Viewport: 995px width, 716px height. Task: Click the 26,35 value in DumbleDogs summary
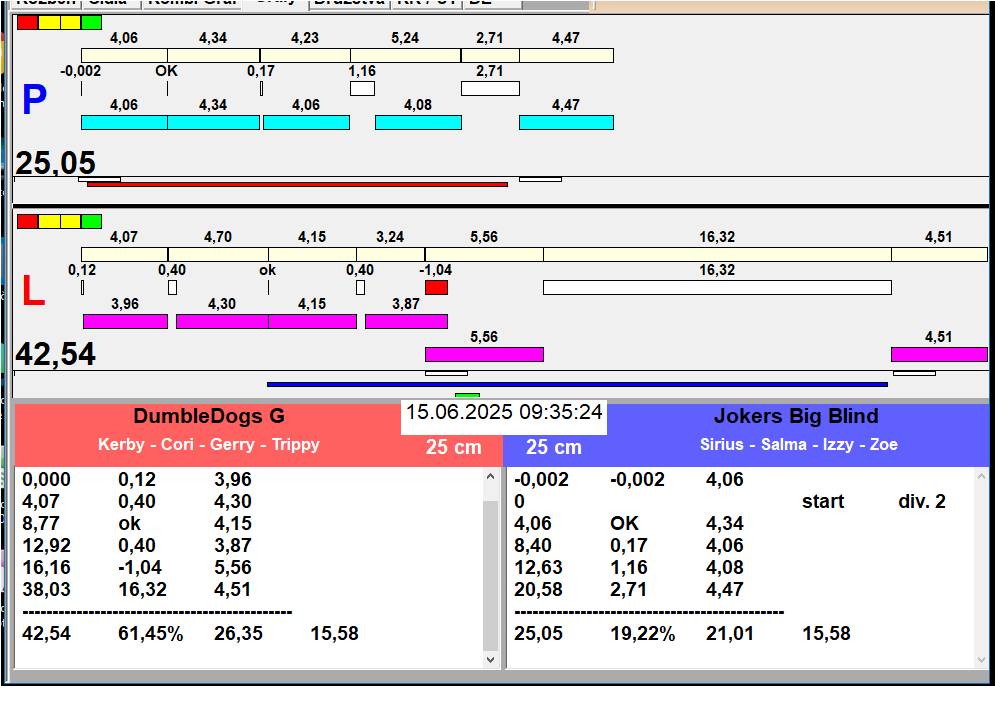tap(238, 633)
